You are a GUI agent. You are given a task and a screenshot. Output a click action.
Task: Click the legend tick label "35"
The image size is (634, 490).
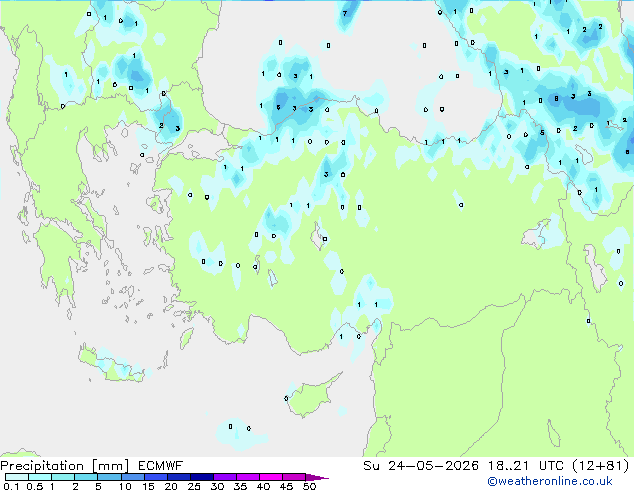(x=240, y=486)
